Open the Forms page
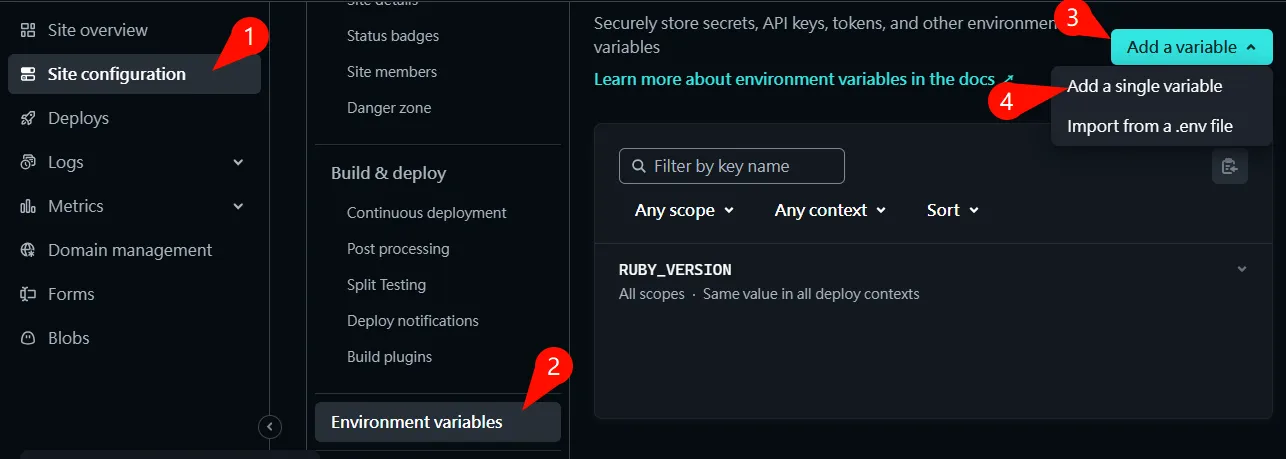Viewport: 1286px width, 459px height. pyautogui.click(x=70, y=294)
